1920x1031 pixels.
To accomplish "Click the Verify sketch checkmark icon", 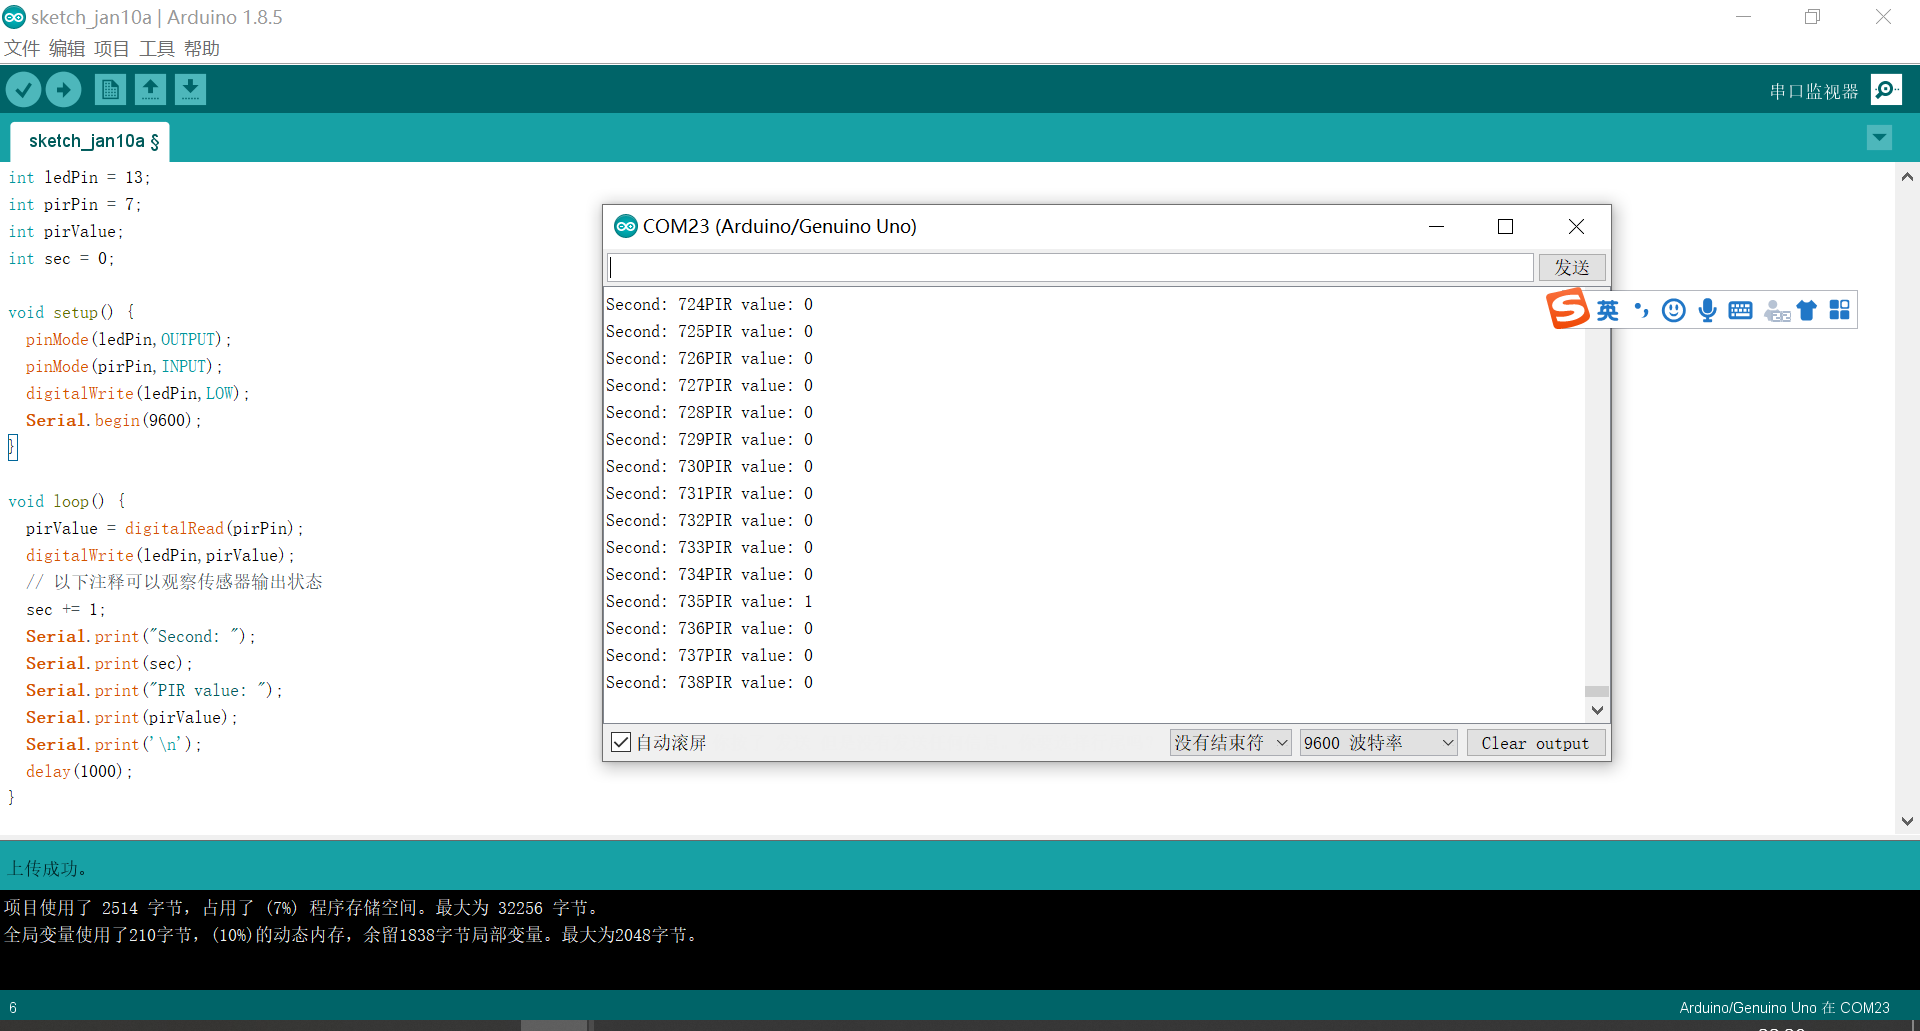I will point(23,90).
